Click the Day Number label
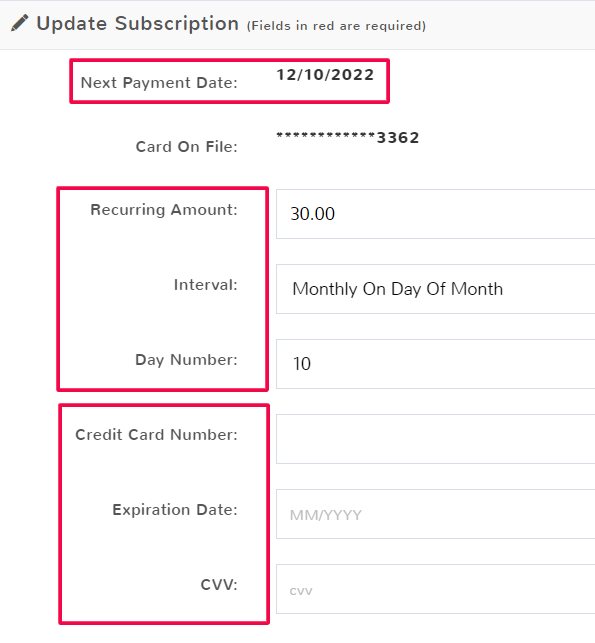This screenshot has width=595, height=643. [187, 360]
